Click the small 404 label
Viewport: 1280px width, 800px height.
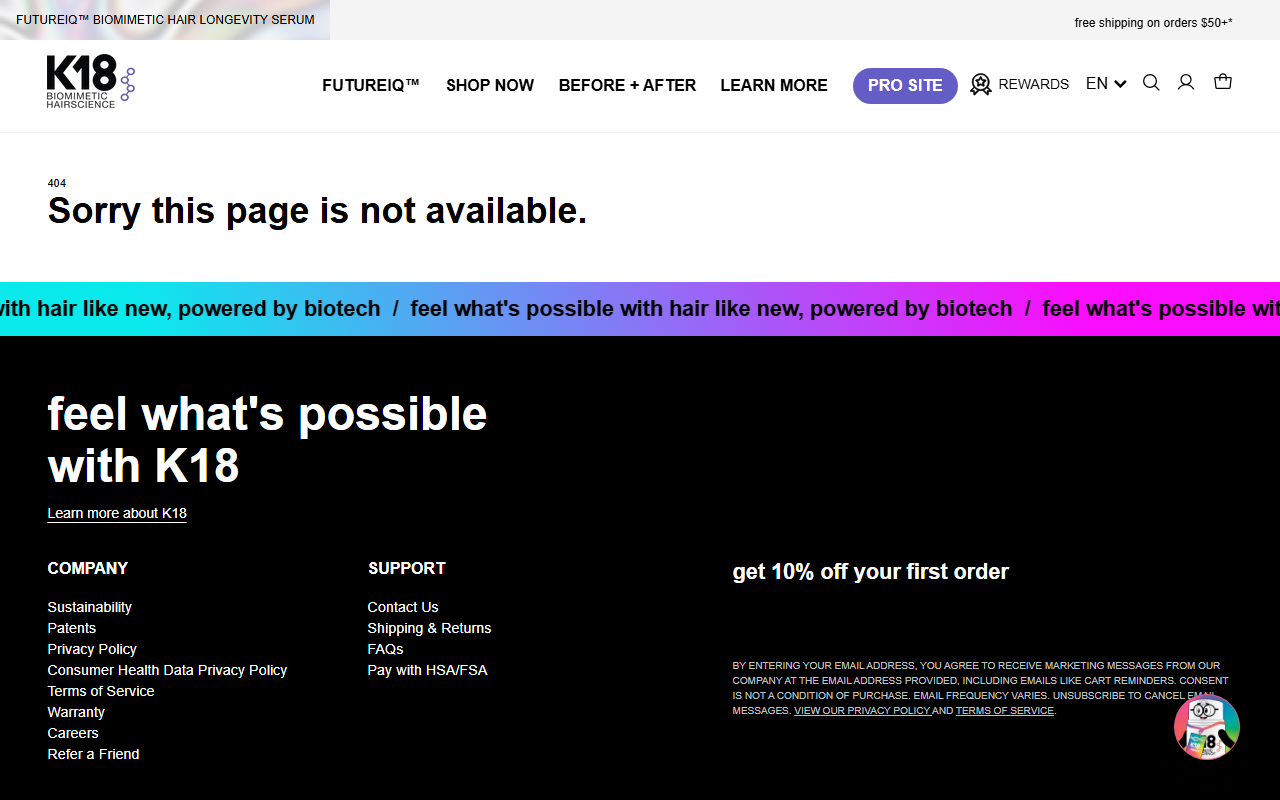57,183
